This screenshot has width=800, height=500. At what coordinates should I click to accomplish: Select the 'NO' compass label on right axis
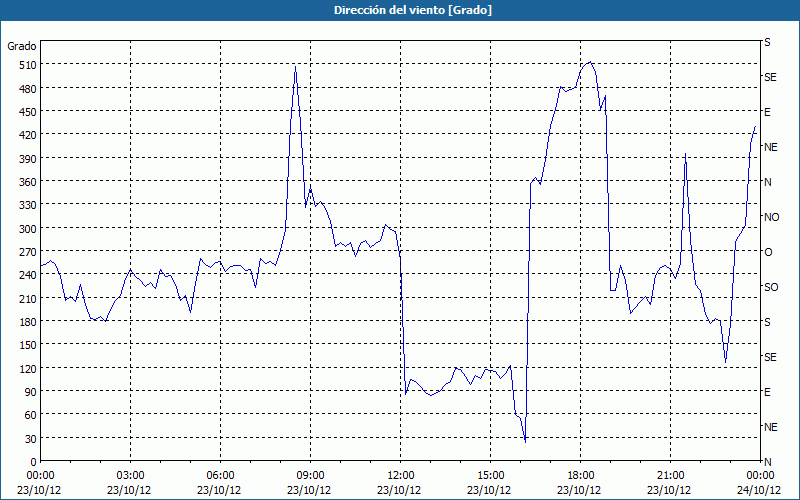(x=771, y=217)
